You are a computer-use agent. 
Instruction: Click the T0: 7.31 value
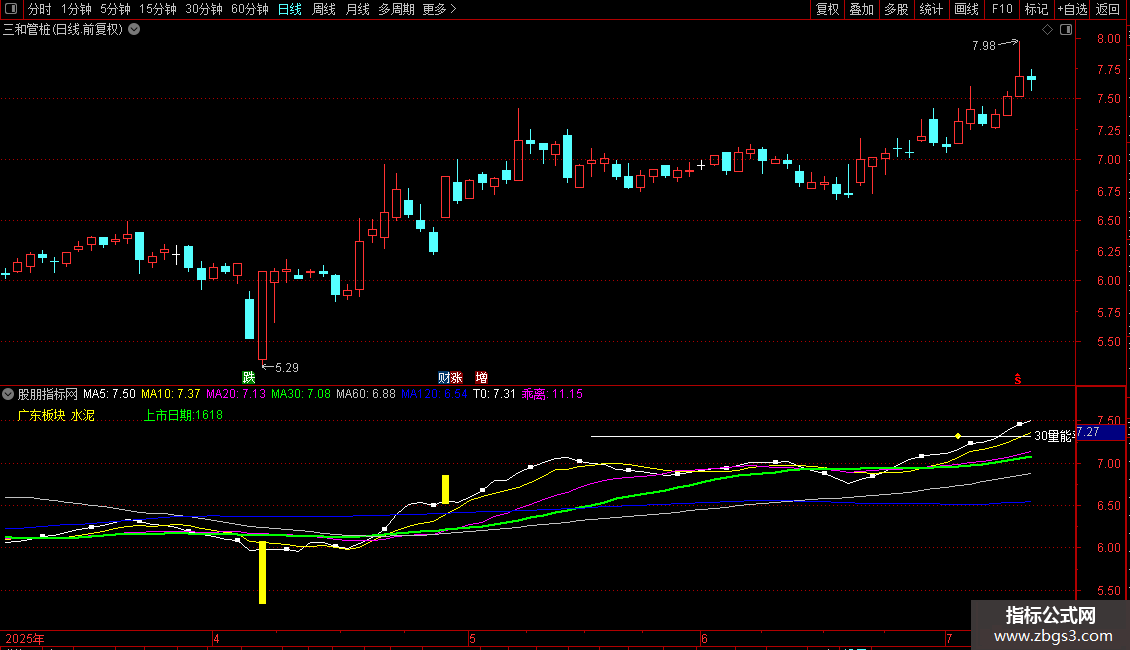tap(494, 394)
